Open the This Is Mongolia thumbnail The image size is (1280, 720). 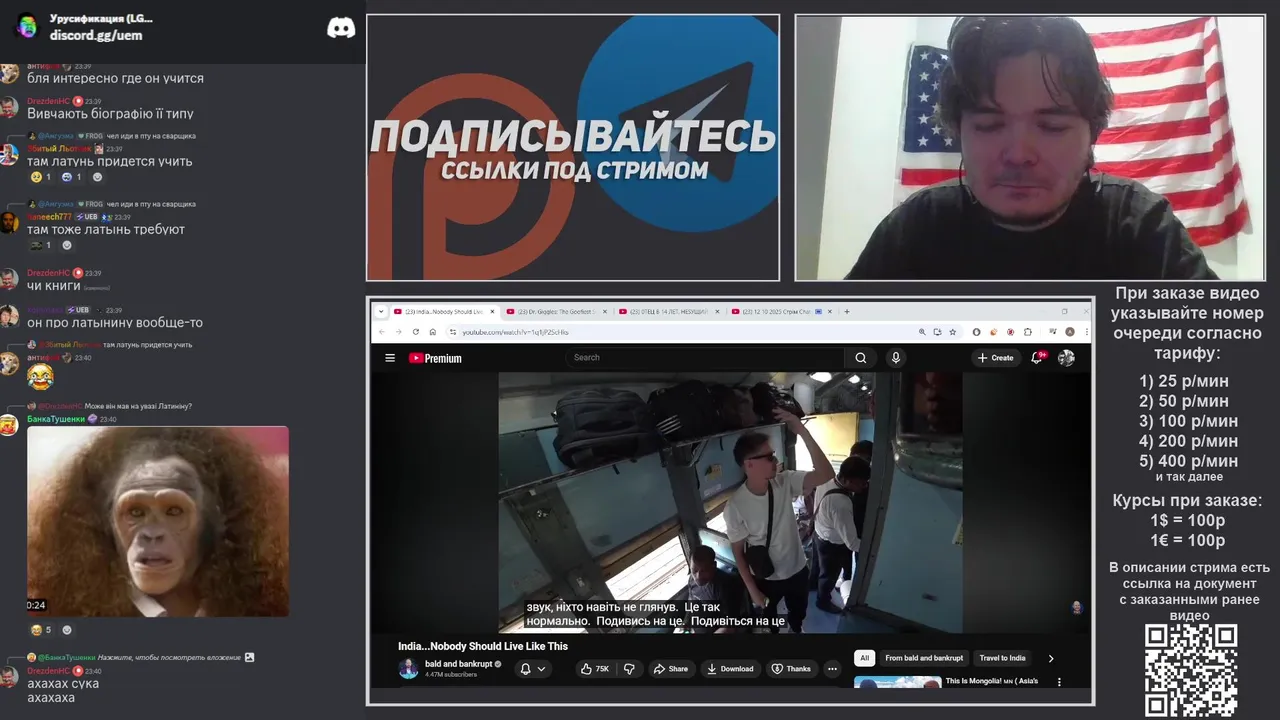[897, 682]
